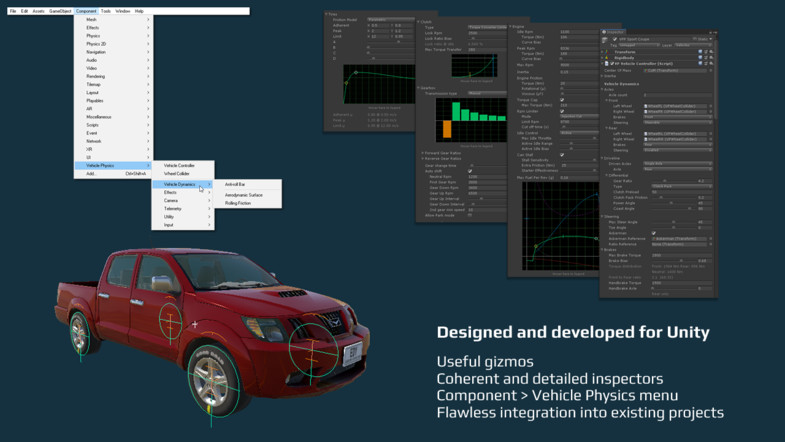This screenshot has width=785, height=442.
Task: Expand the Video submenu
Action: [114, 68]
